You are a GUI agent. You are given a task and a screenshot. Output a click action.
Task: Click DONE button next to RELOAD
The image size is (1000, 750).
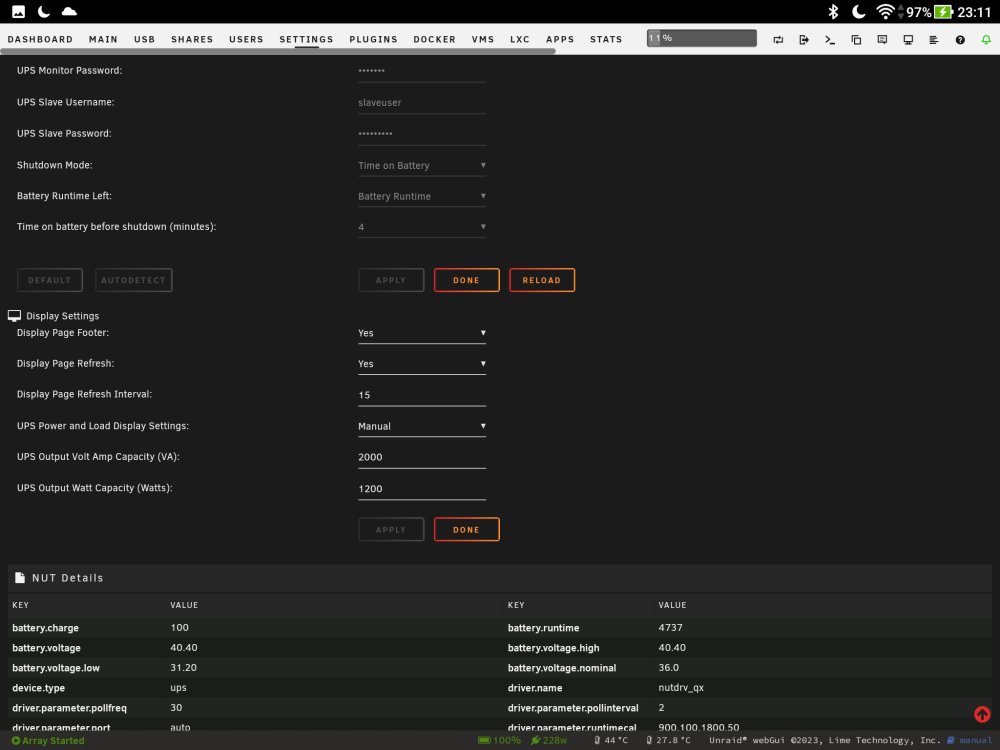[466, 280]
